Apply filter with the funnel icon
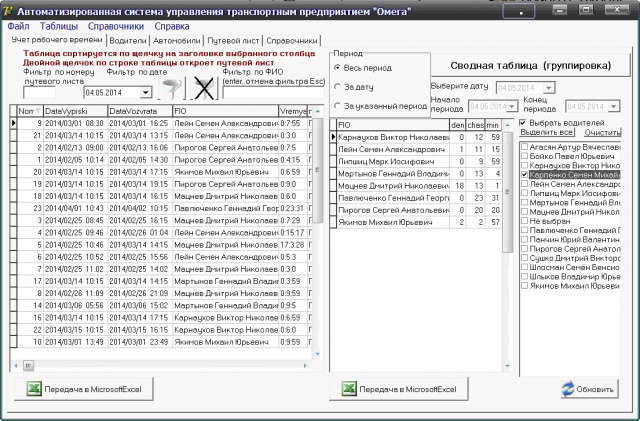The height and width of the screenshot is (421, 640). [x=172, y=89]
